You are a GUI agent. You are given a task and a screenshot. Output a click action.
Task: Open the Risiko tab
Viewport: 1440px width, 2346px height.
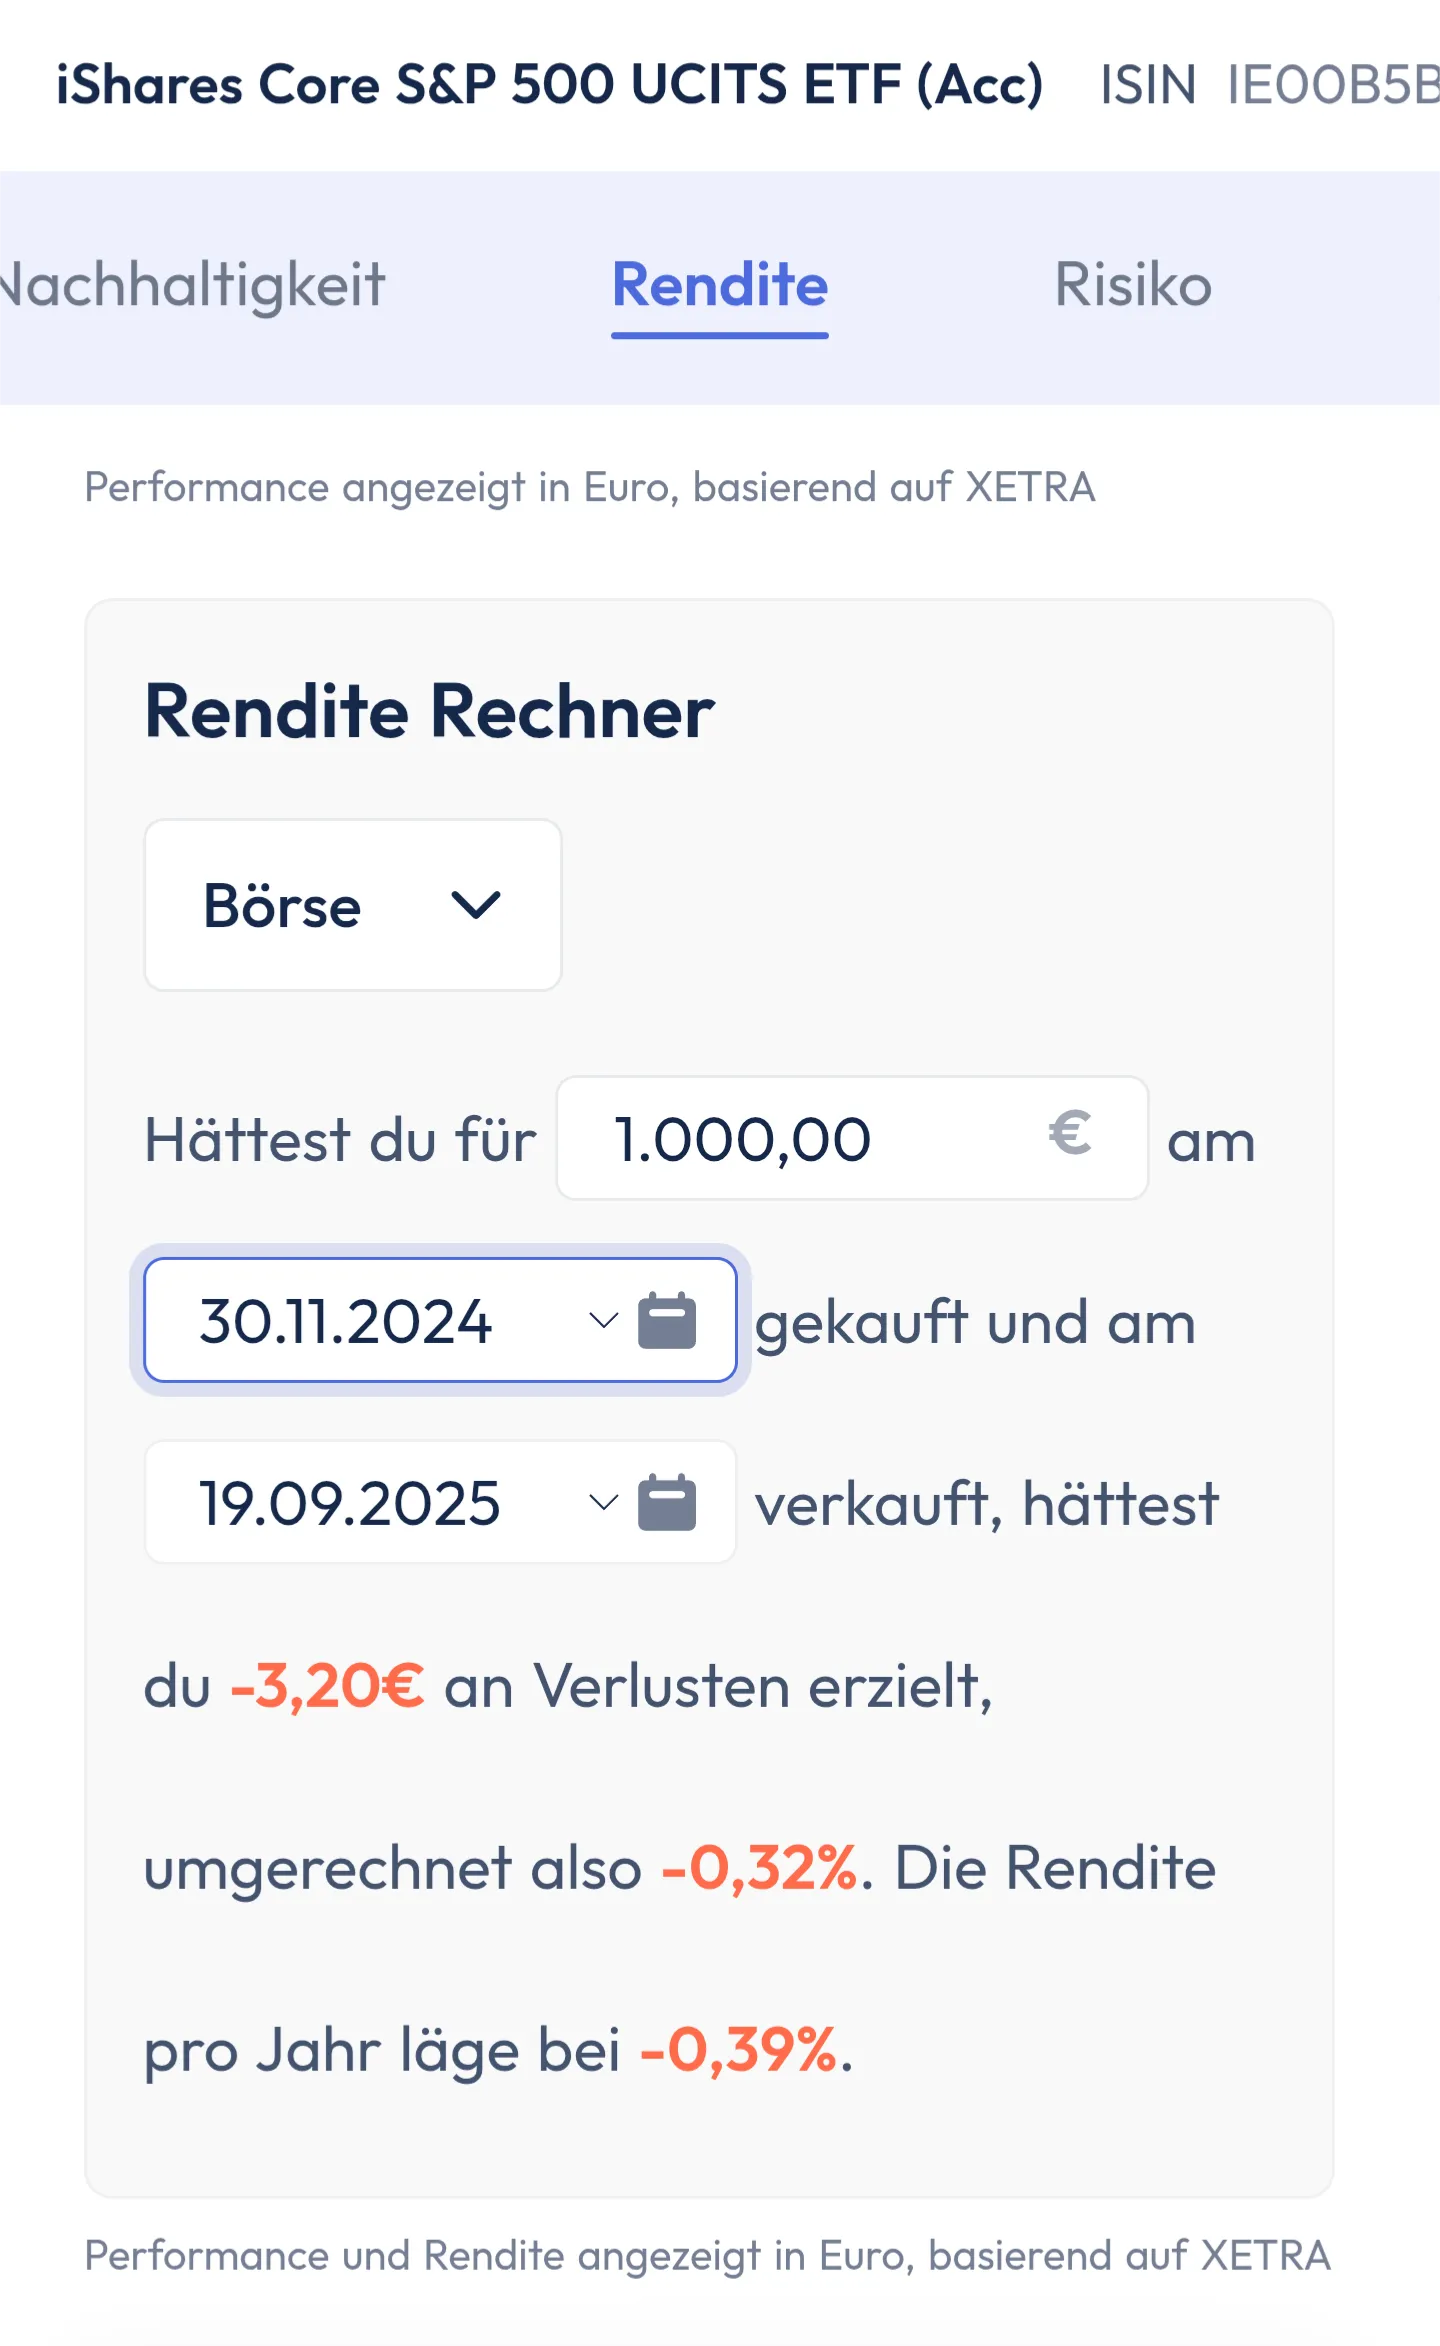click(x=1133, y=285)
